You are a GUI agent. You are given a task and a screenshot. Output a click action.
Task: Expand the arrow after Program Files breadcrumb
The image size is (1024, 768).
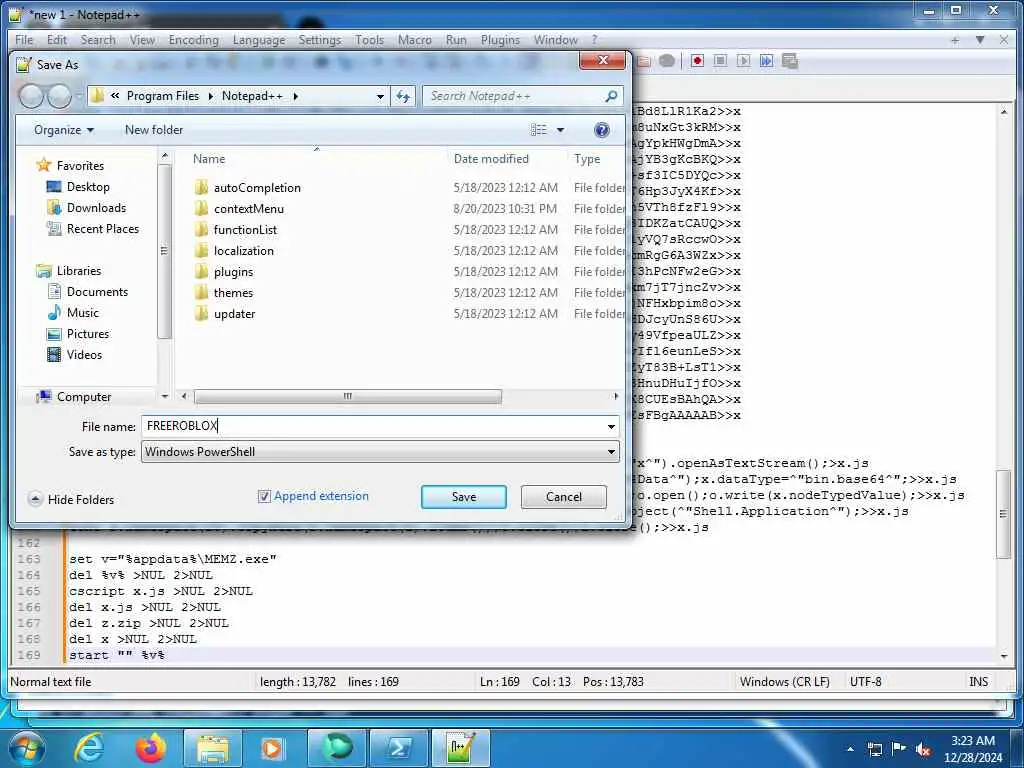(x=210, y=96)
